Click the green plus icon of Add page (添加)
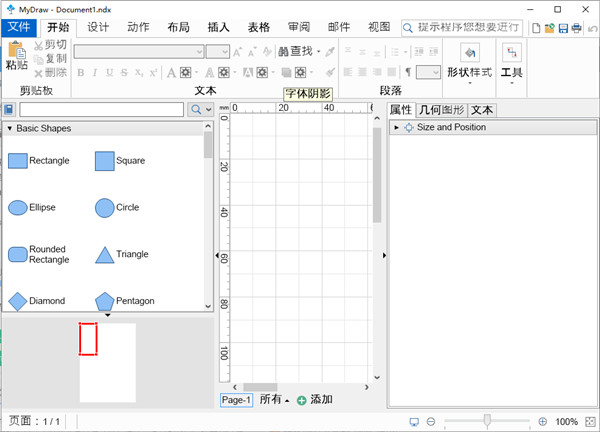Viewport: 600px width, 432px height. pyautogui.click(x=302, y=400)
